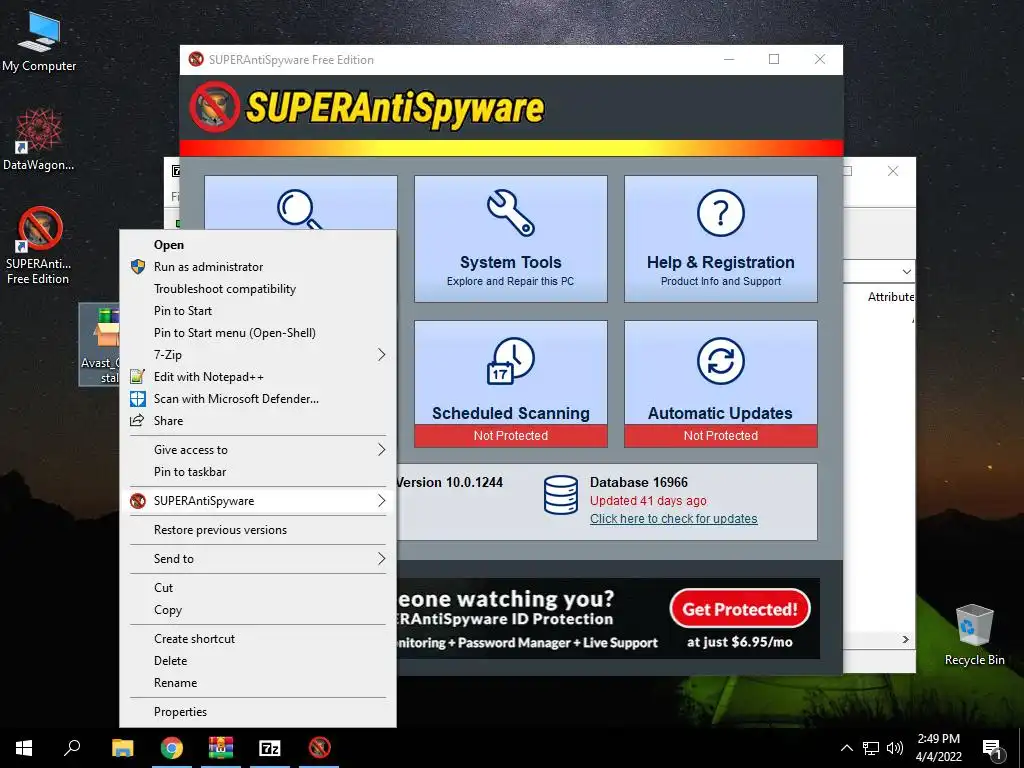Screen dimensions: 1024x768
Task: Click here to check for updates link
Action: point(673,519)
